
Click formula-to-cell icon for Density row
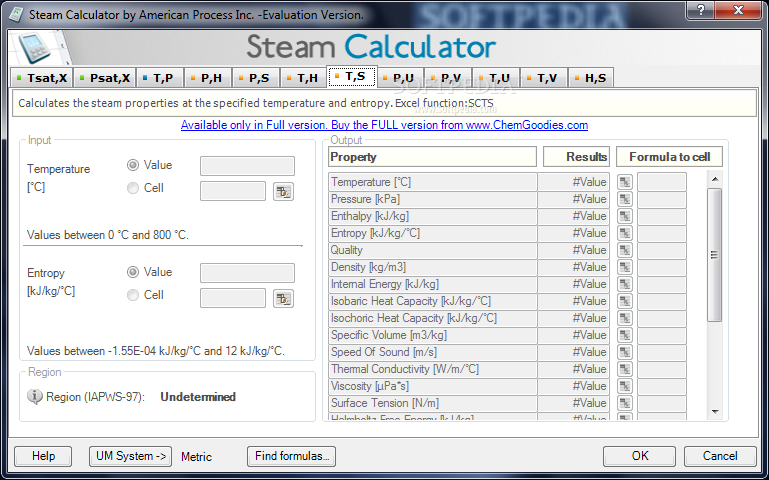click(x=624, y=267)
